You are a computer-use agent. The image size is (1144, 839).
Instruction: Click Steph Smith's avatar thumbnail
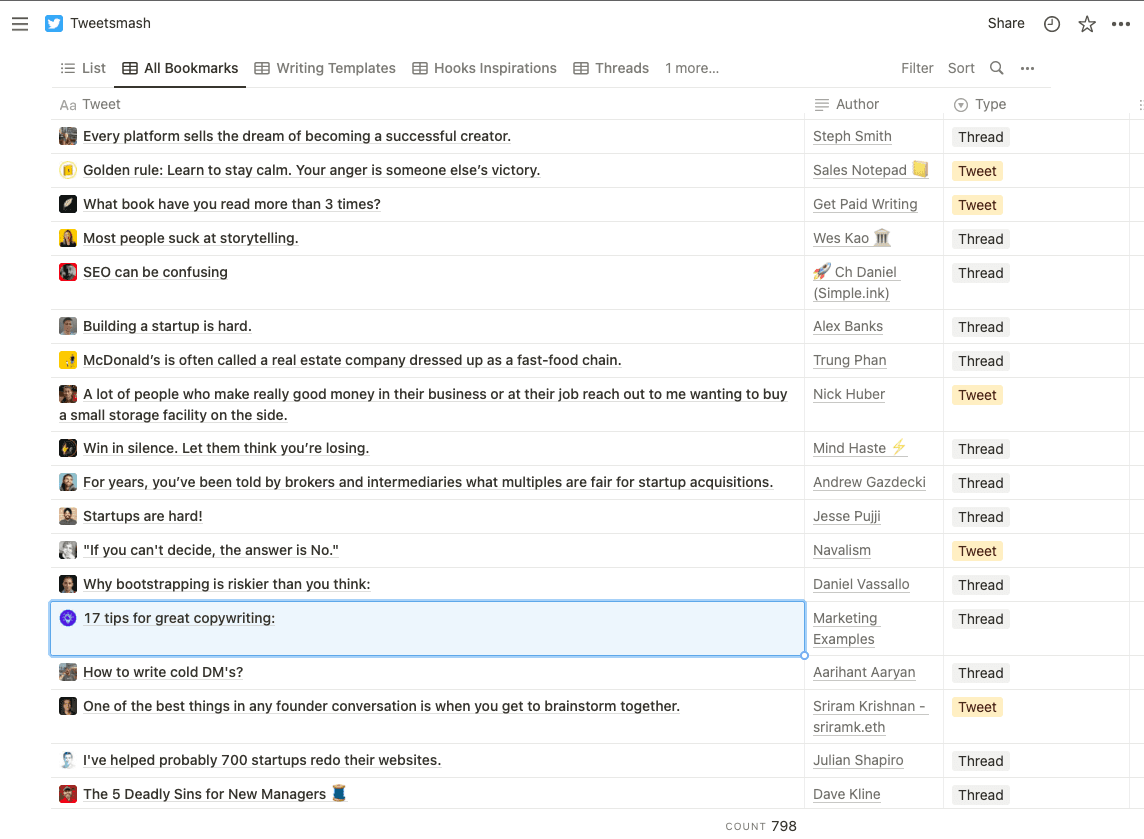[67, 135]
